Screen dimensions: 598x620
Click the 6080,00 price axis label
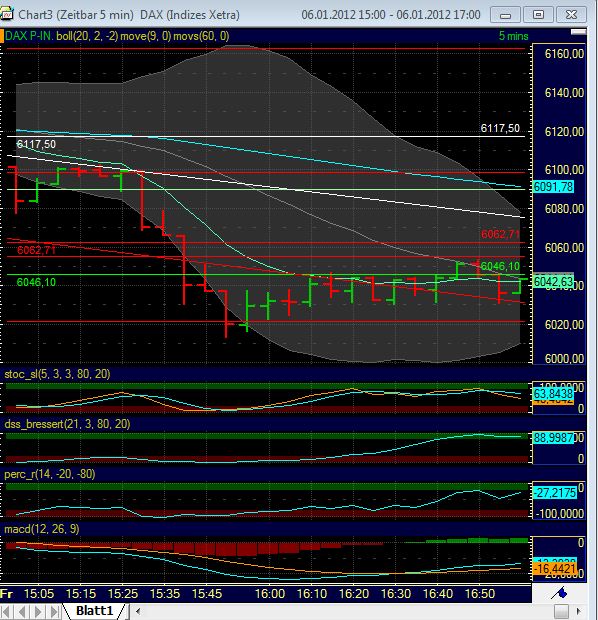pos(564,209)
